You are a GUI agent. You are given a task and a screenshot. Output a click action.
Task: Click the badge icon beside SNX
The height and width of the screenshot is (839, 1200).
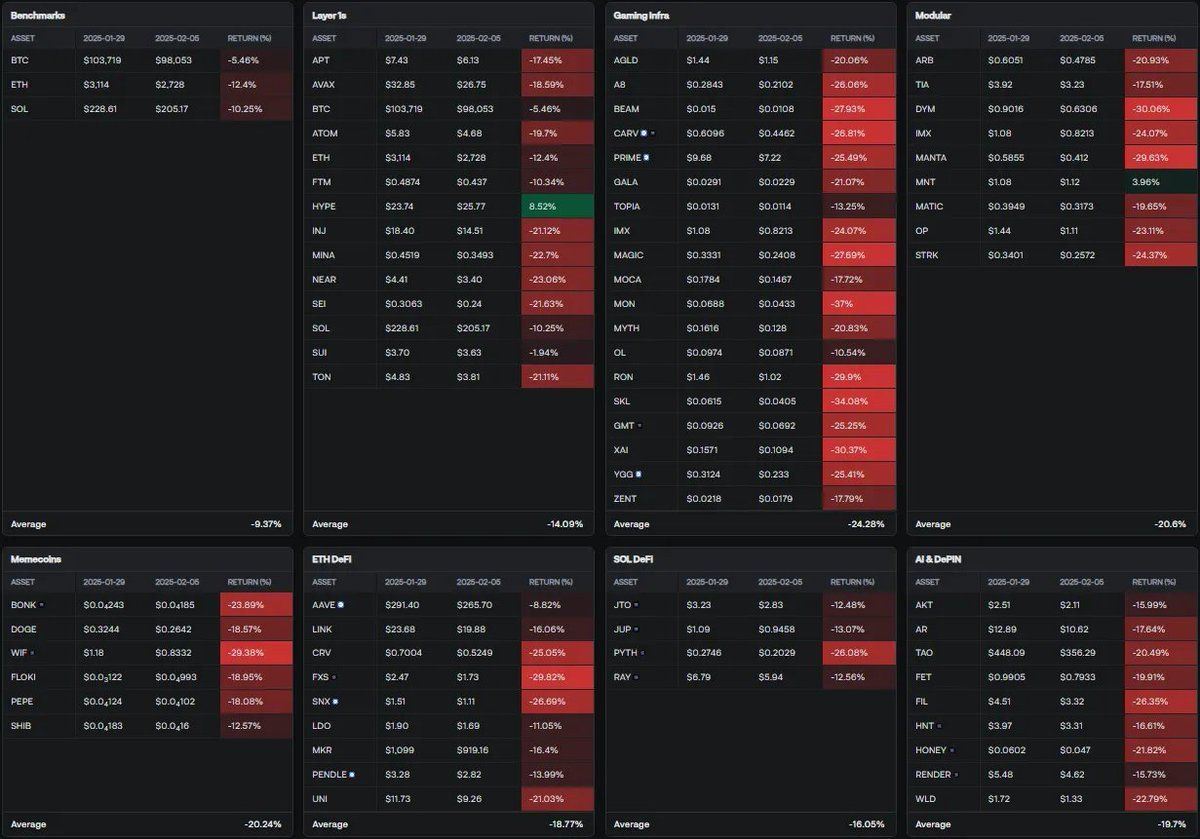click(335, 702)
